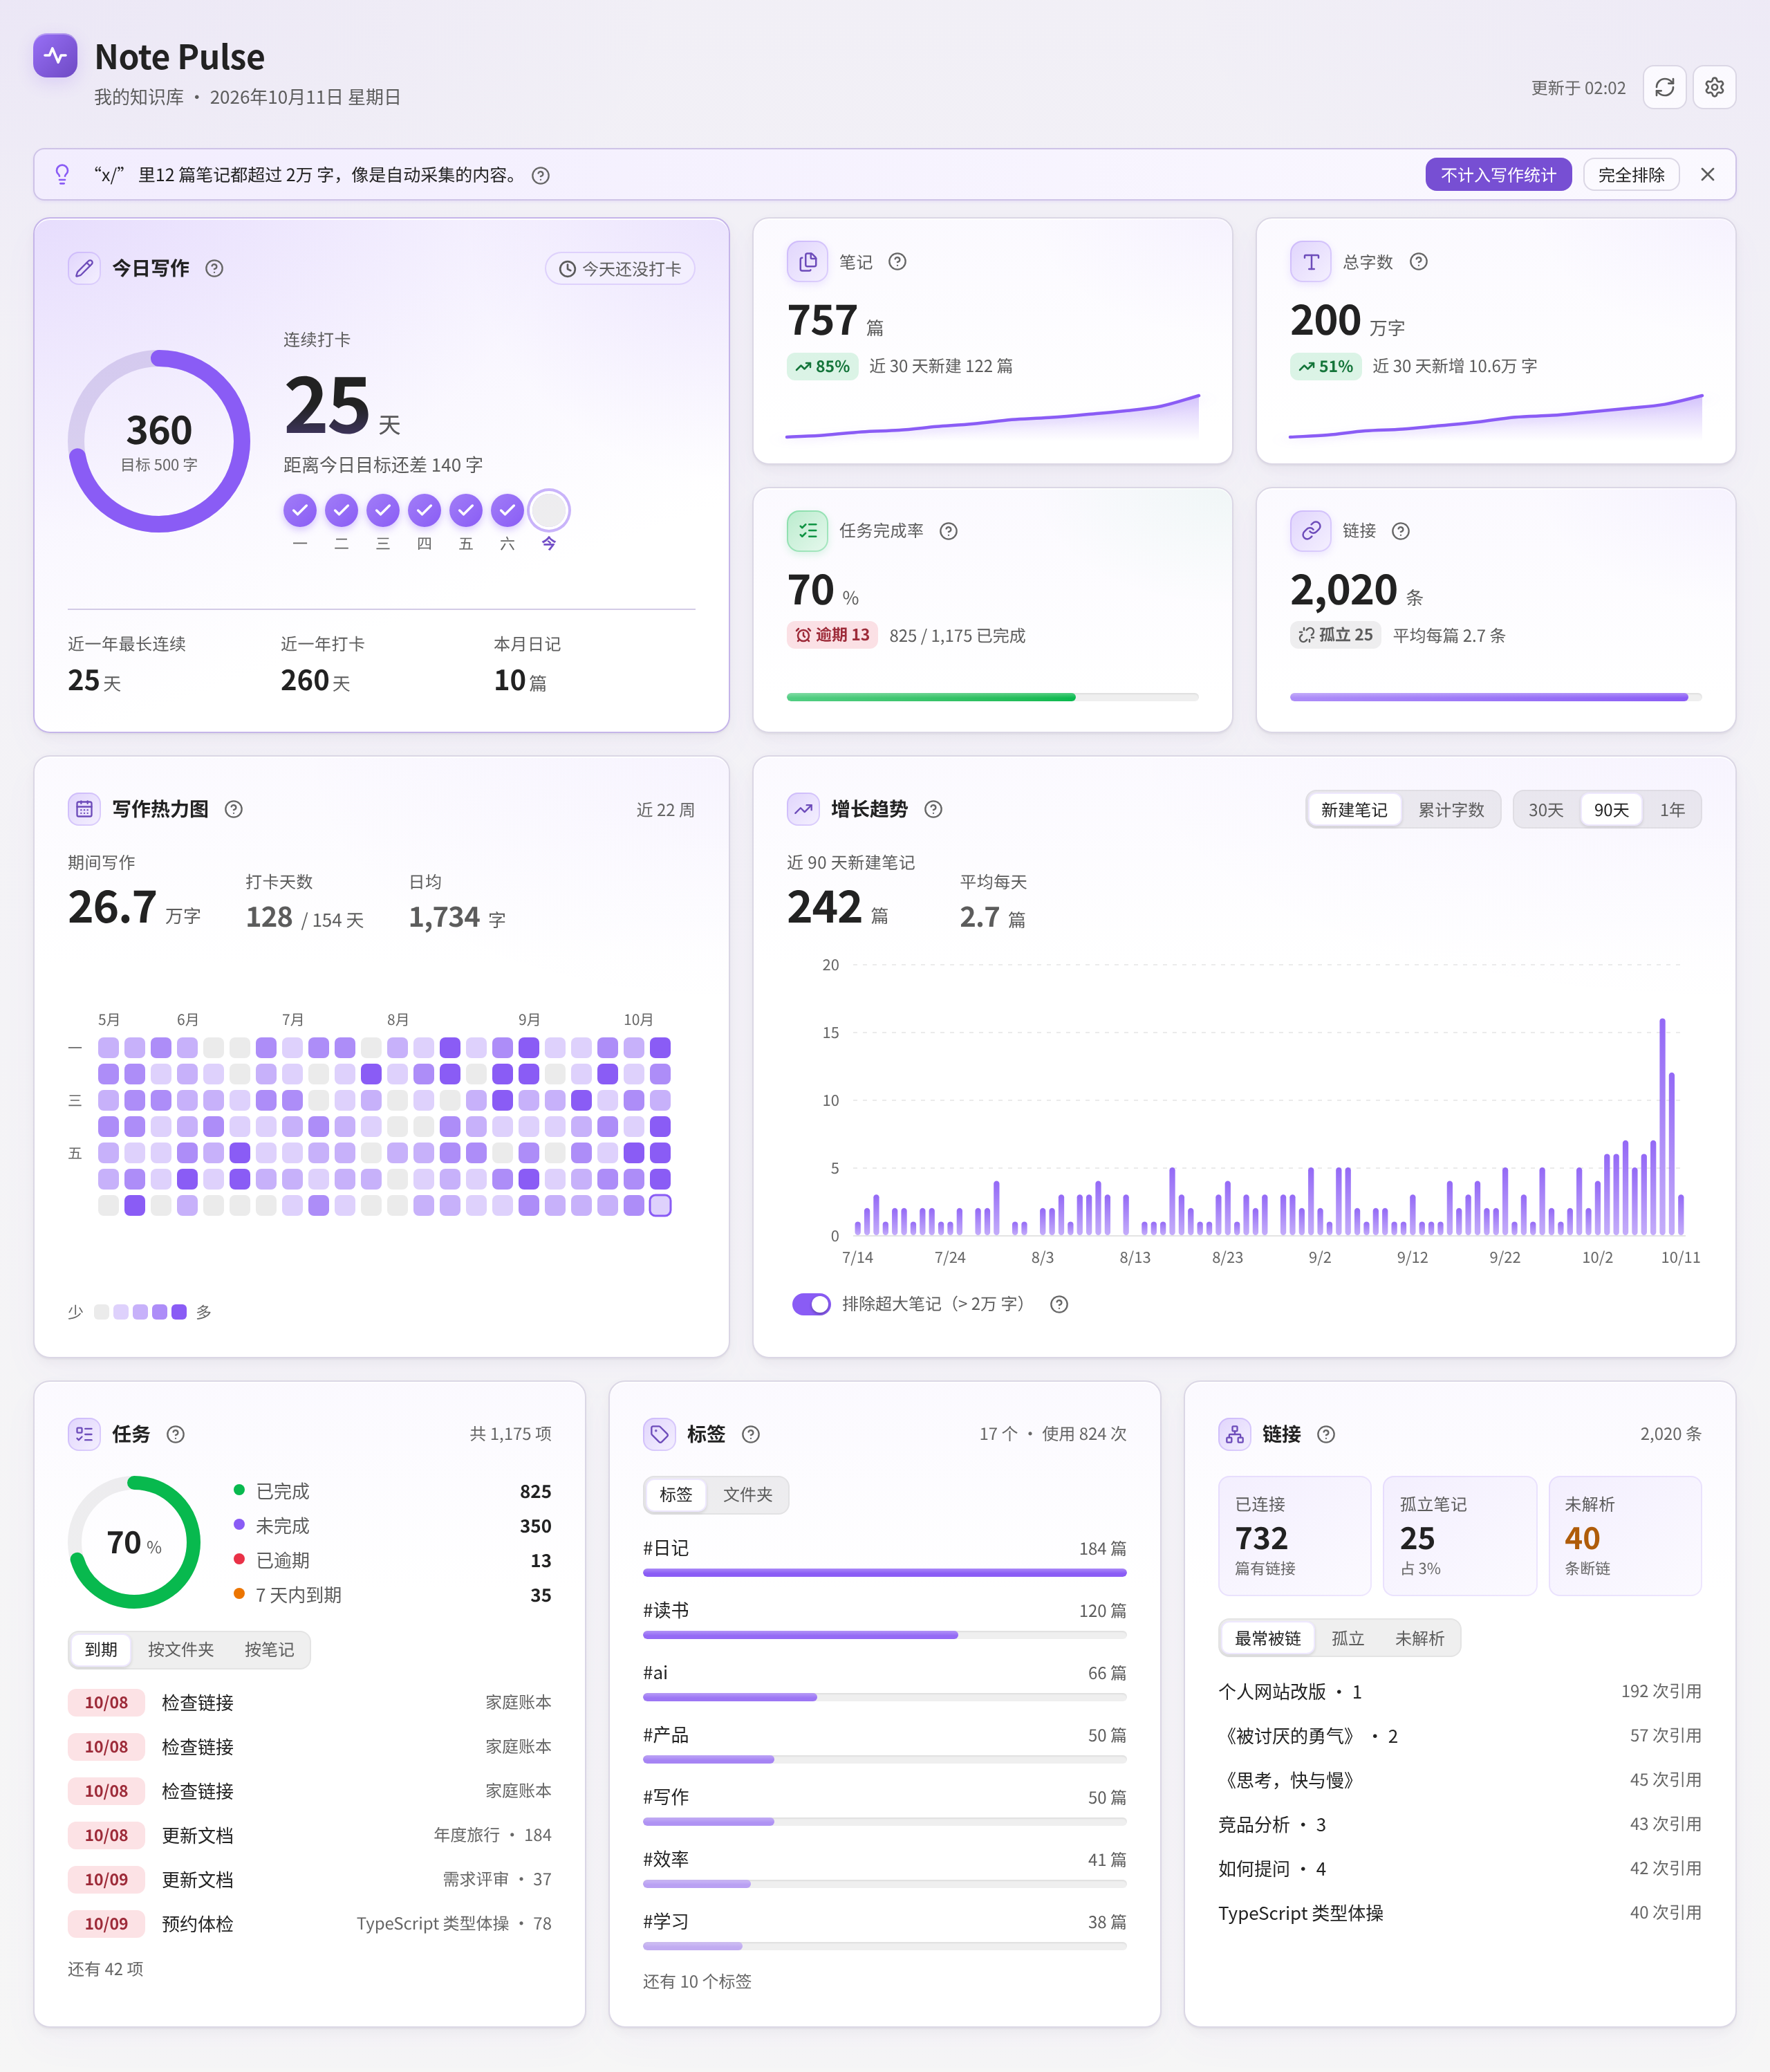The width and height of the screenshot is (1770, 2072).
Task: Open help next to 链接 panel title
Action: [1326, 1434]
